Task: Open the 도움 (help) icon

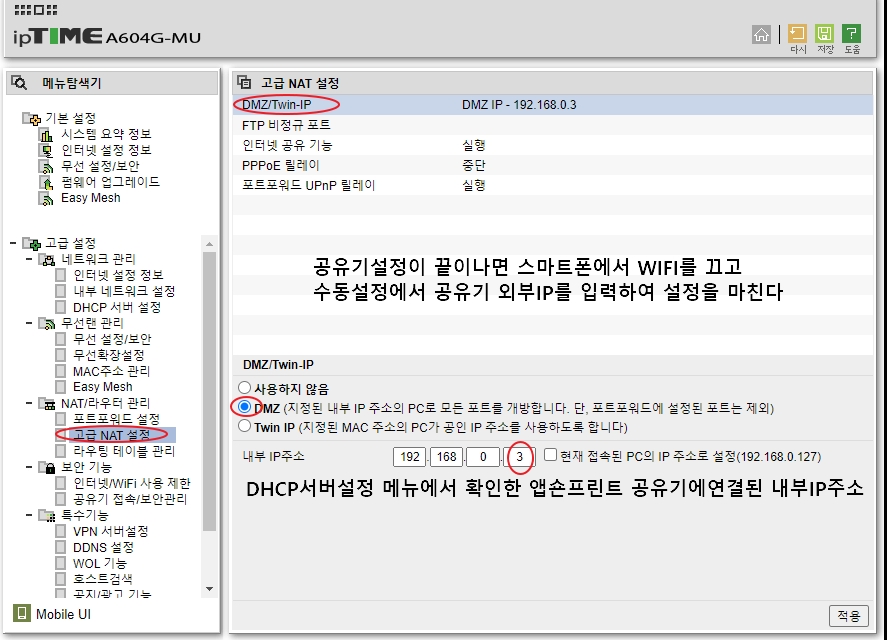Action: [852, 34]
